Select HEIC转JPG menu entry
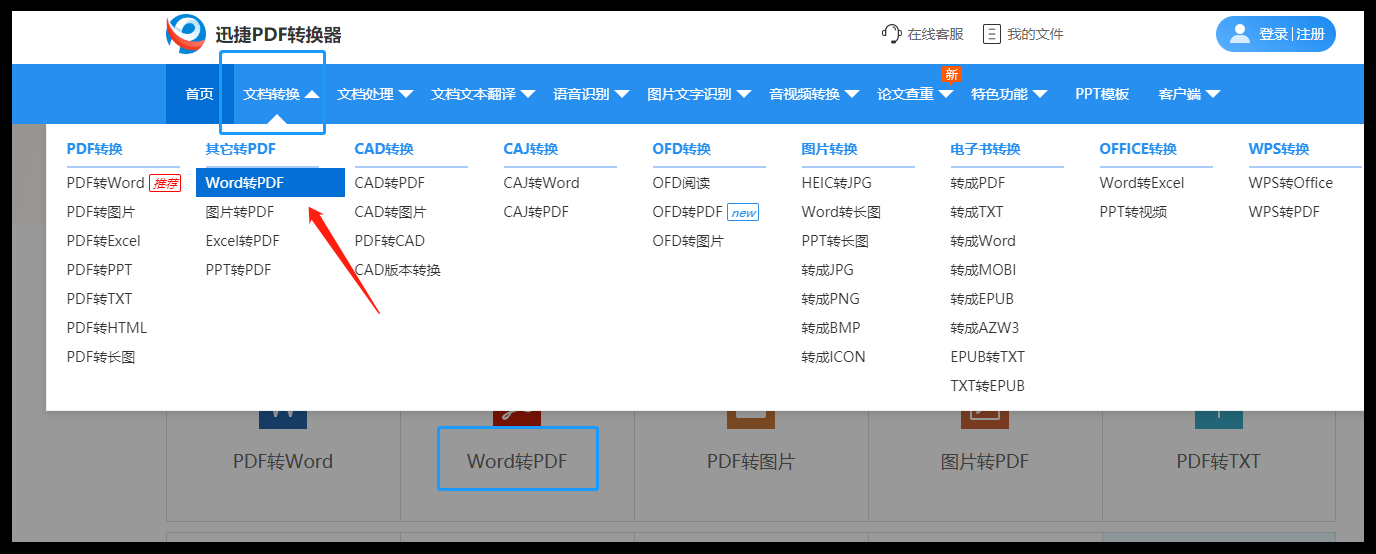1376x554 pixels. tap(837, 183)
